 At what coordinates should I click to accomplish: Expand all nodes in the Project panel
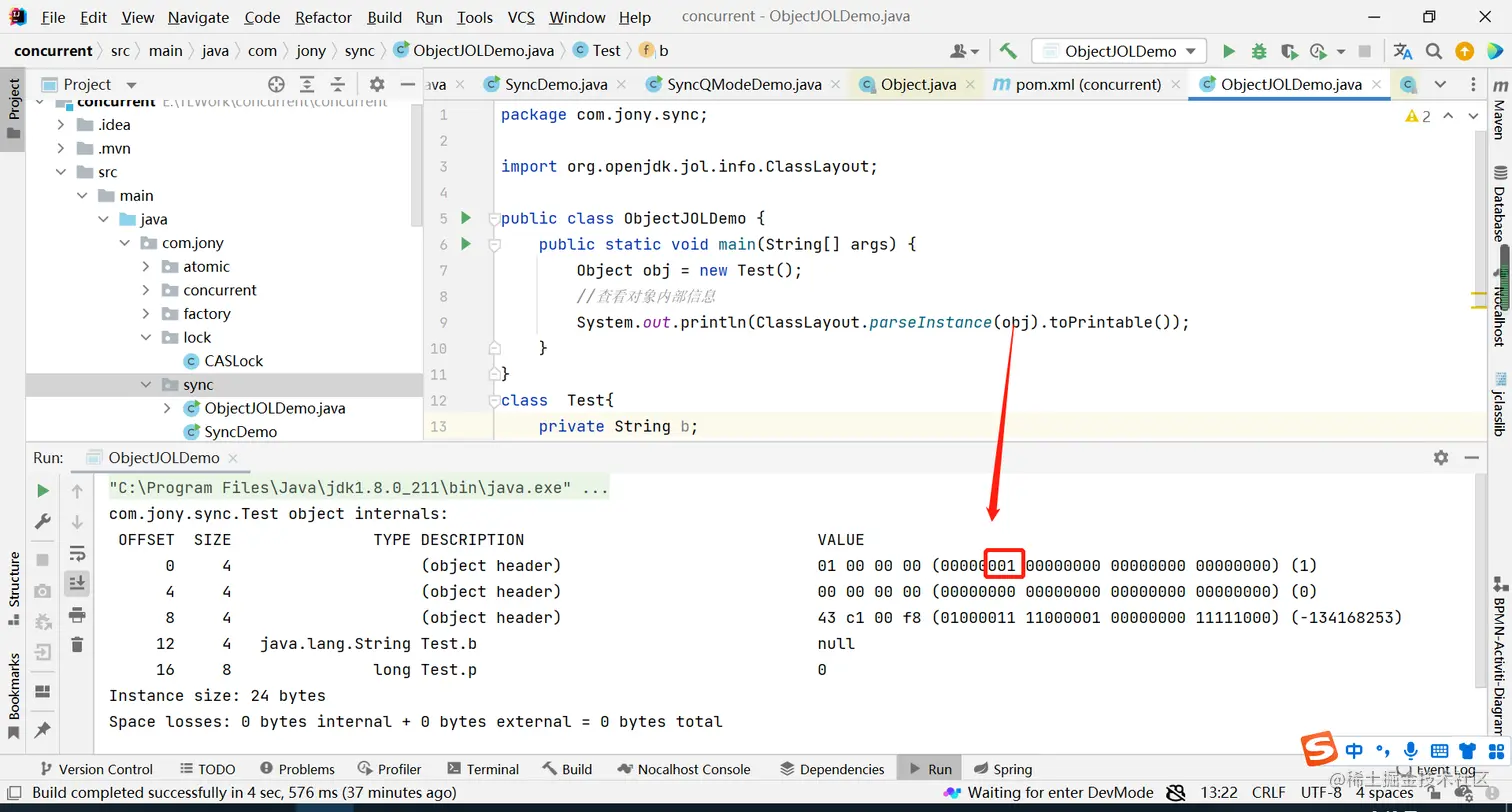click(307, 85)
